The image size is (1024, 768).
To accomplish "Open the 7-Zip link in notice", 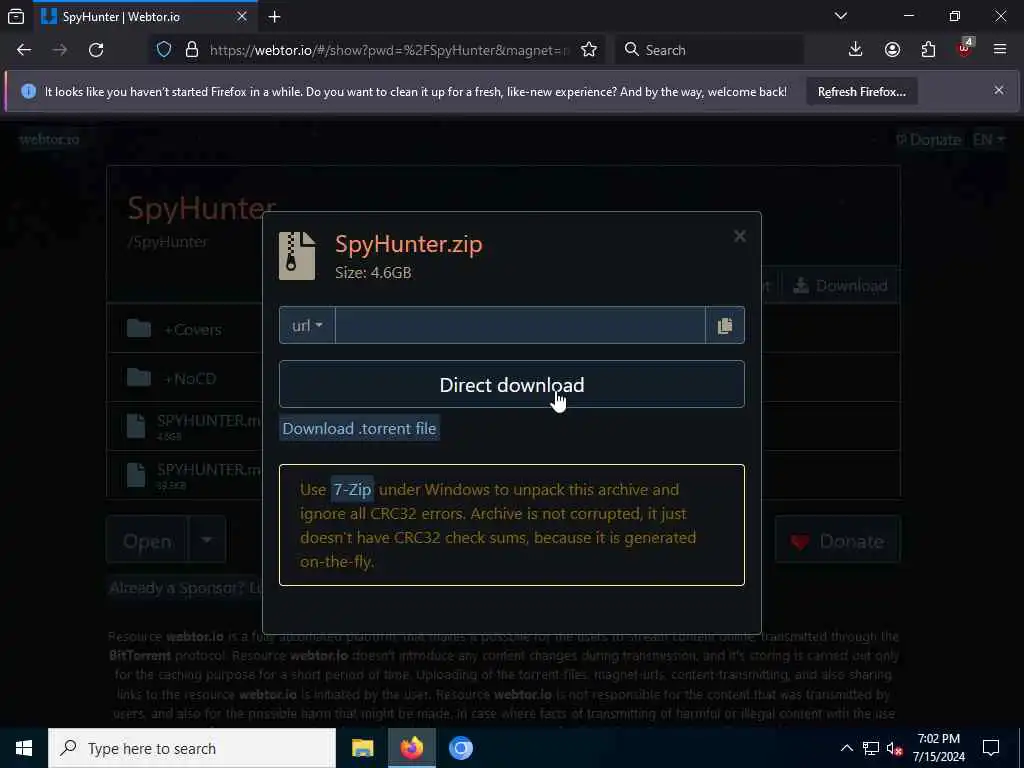I will pyautogui.click(x=352, y=489).
